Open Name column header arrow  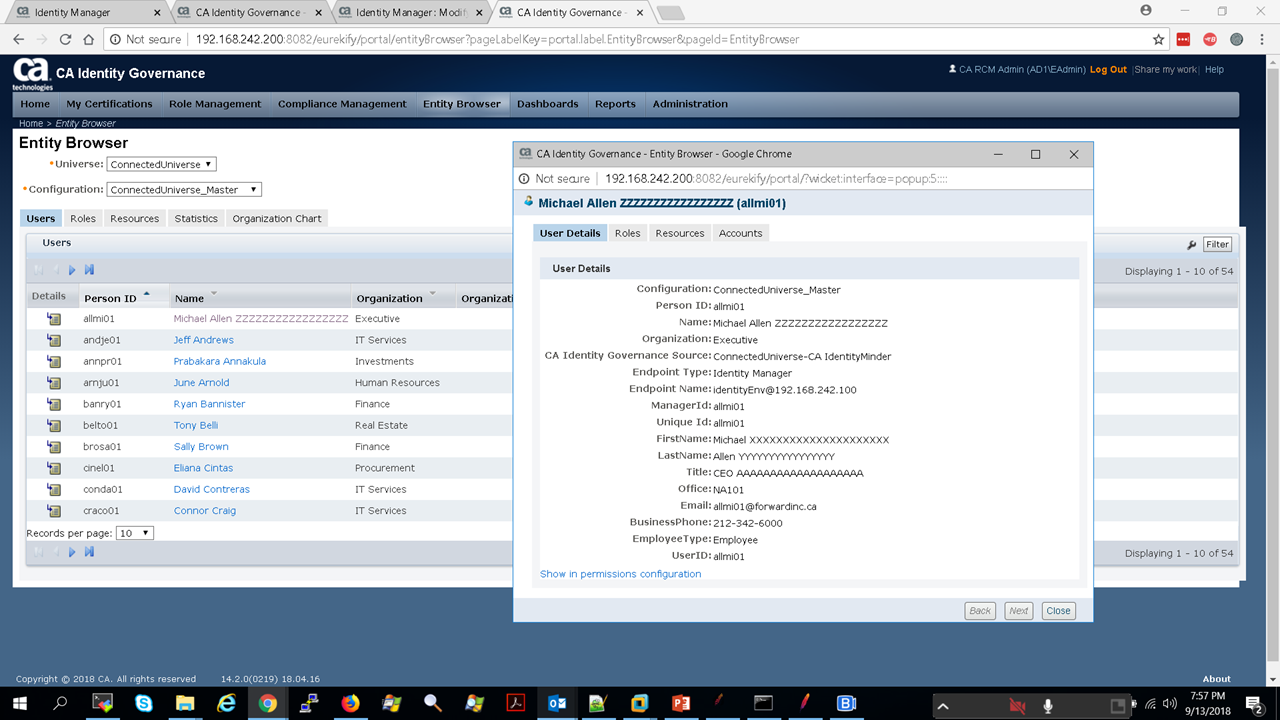[x=214, y=294]
